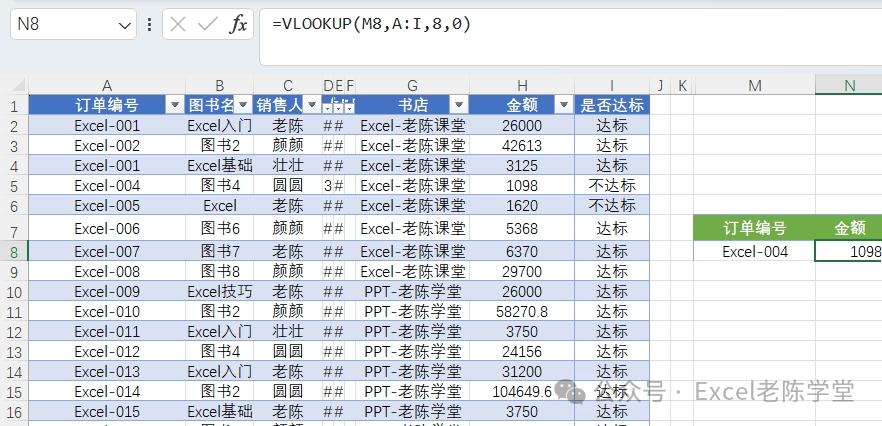Click the cancel (X) icon in formula bar
Viewport: 882px width, 426px height.
(178, 24)
